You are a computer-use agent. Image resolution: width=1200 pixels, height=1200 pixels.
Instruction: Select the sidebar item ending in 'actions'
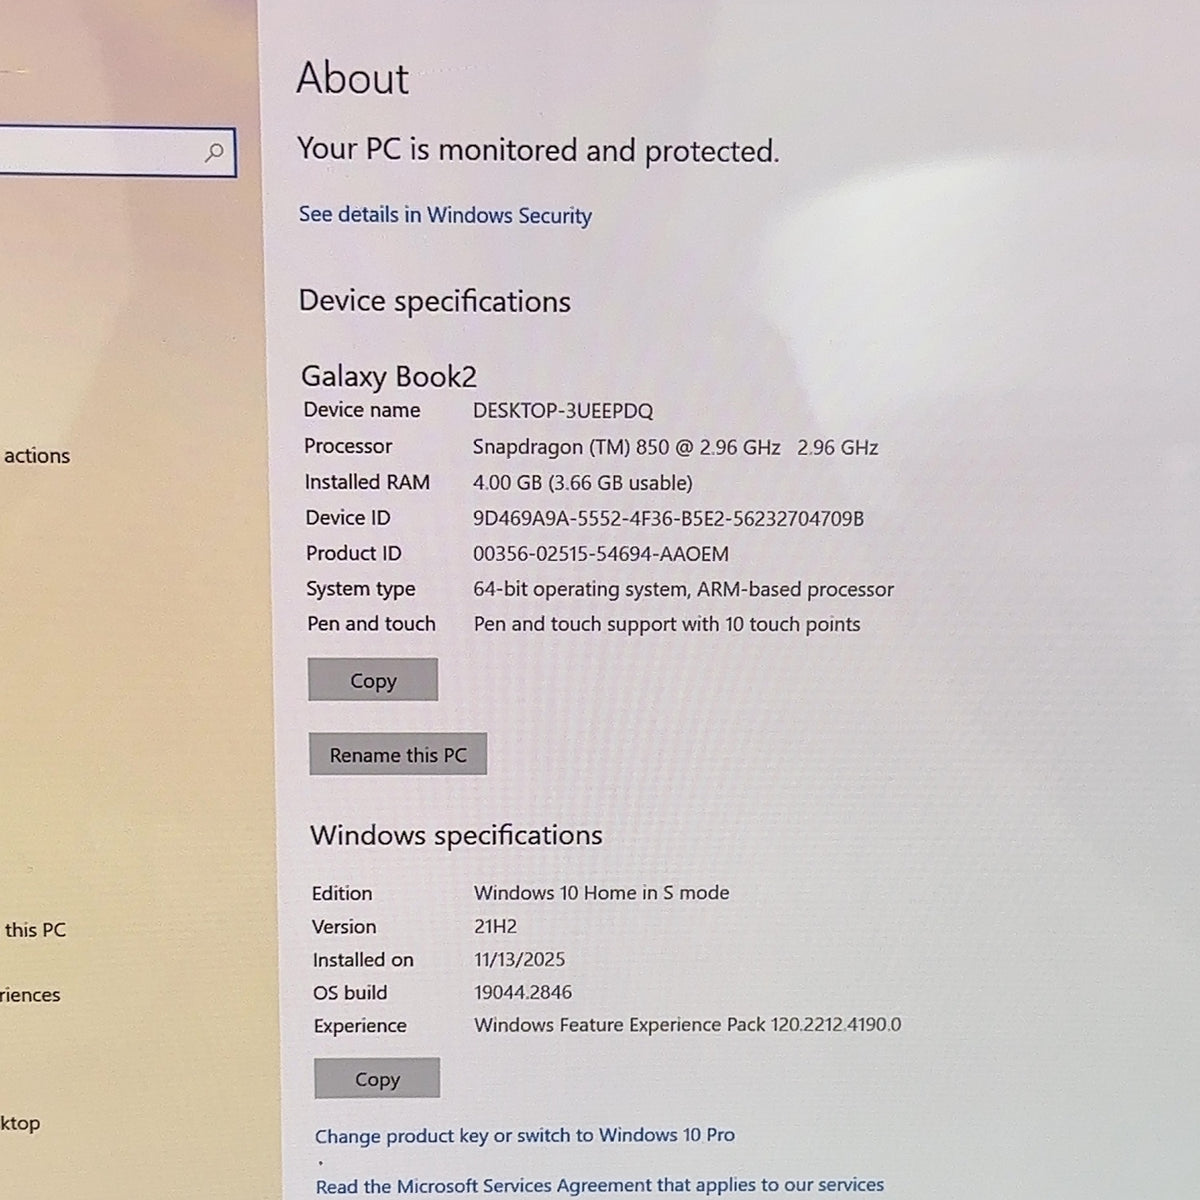click(x=36, y=456)
